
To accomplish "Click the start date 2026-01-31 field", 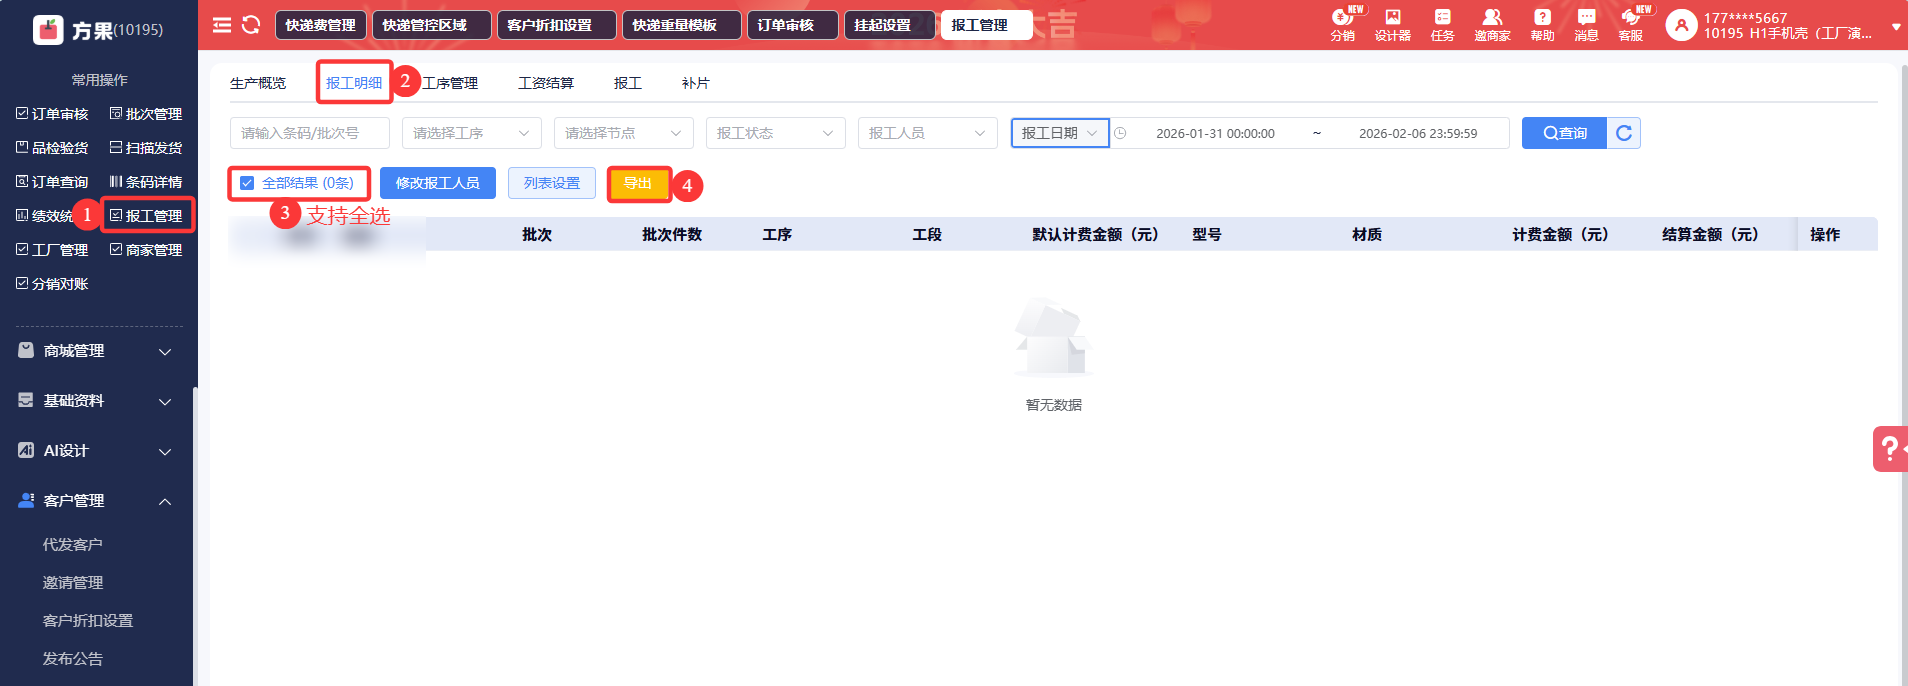I will pyautogui.click(x=1215, y=133).
